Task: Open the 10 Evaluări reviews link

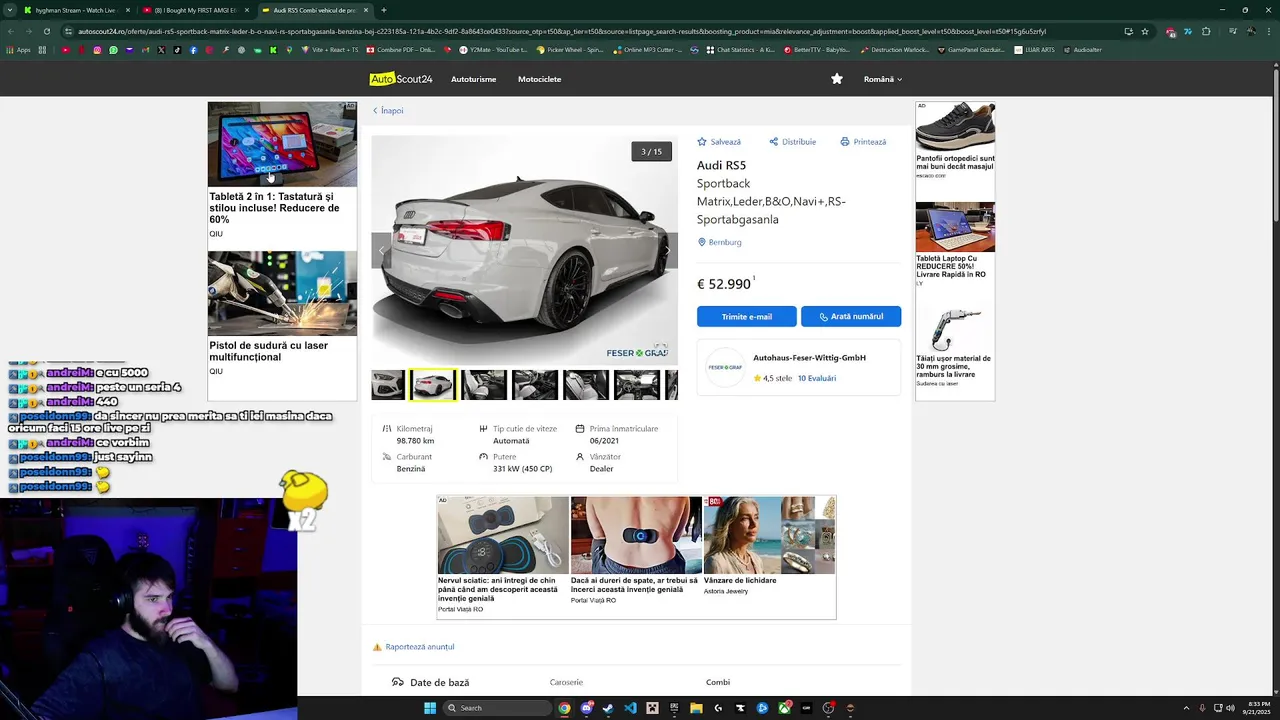Action: pyautogui.click(x=817, y=378)
